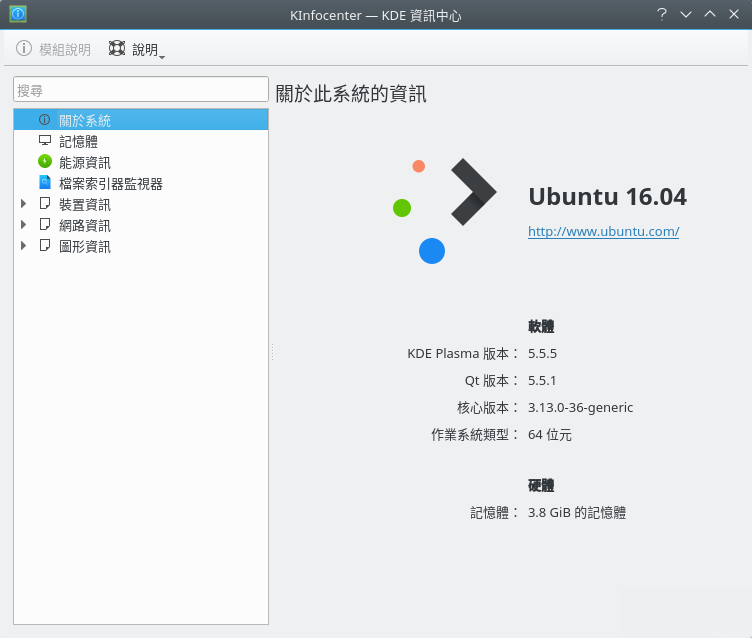
Task: Click the 作業系統類型 label
Action: (475, 435)
